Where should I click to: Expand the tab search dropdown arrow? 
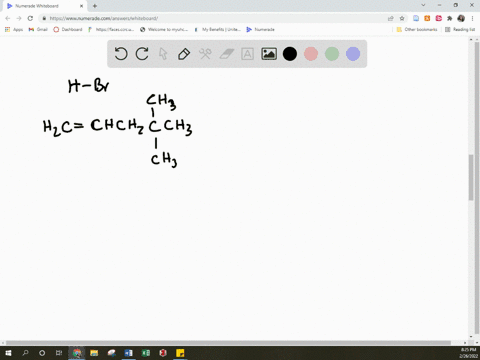click(423, 5)
